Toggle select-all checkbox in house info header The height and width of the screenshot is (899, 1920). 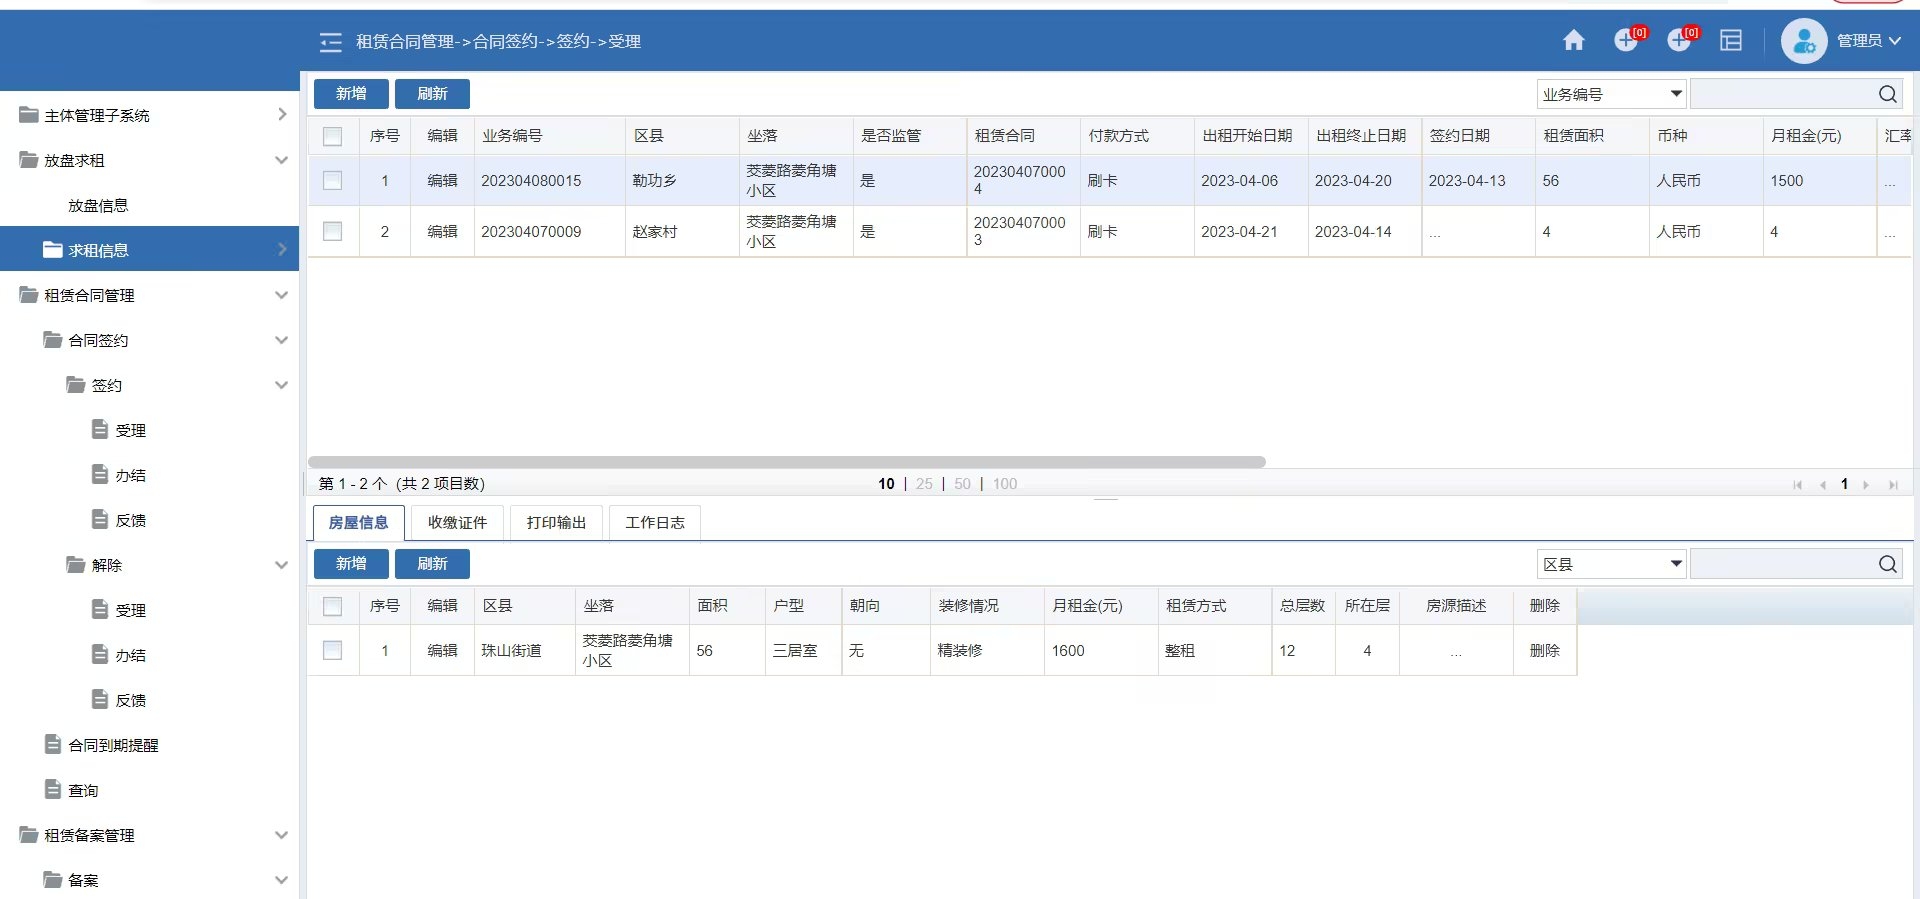pyautogui.click(x=333, y=606)
